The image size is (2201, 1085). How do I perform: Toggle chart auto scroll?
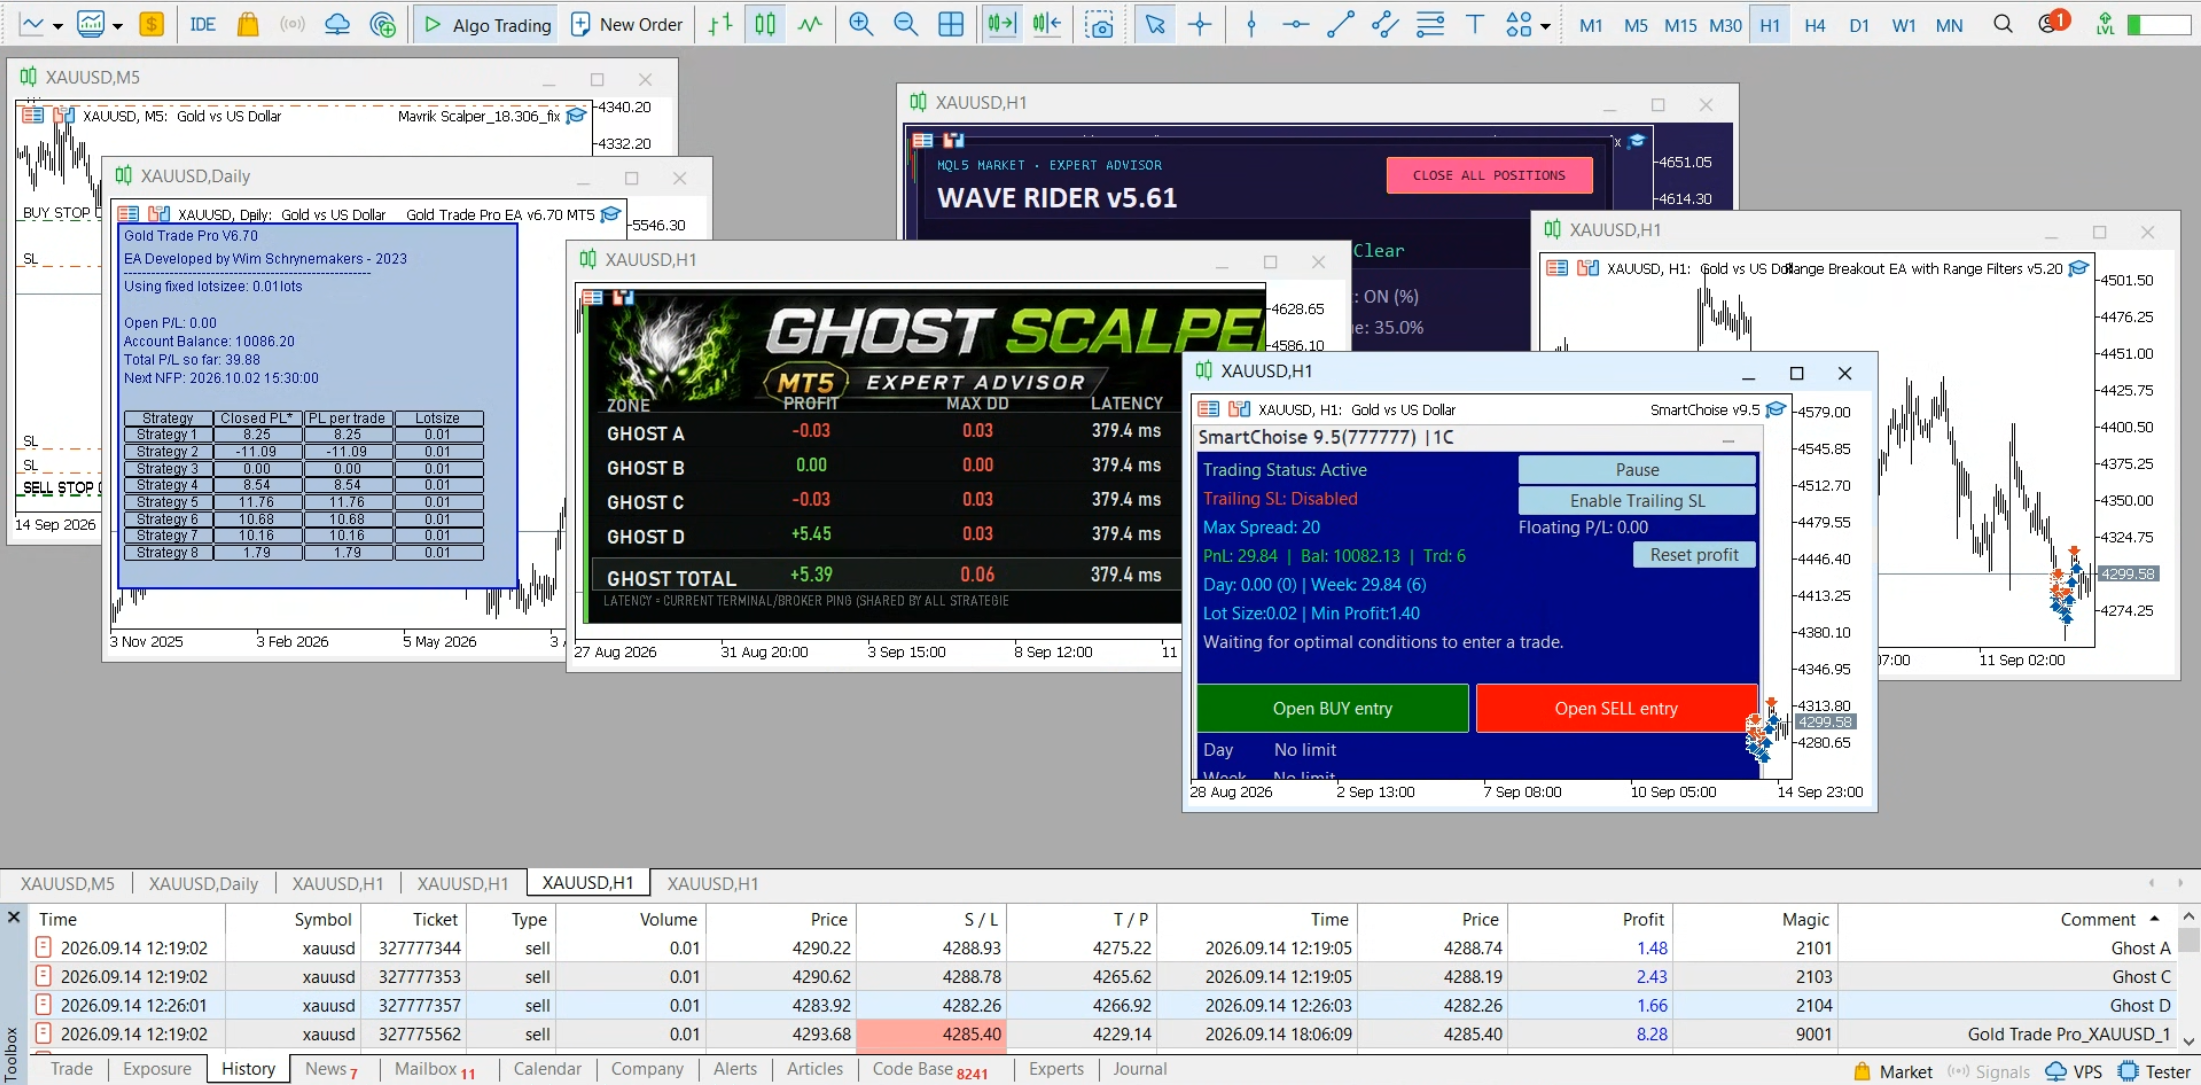pos(1001,24)
